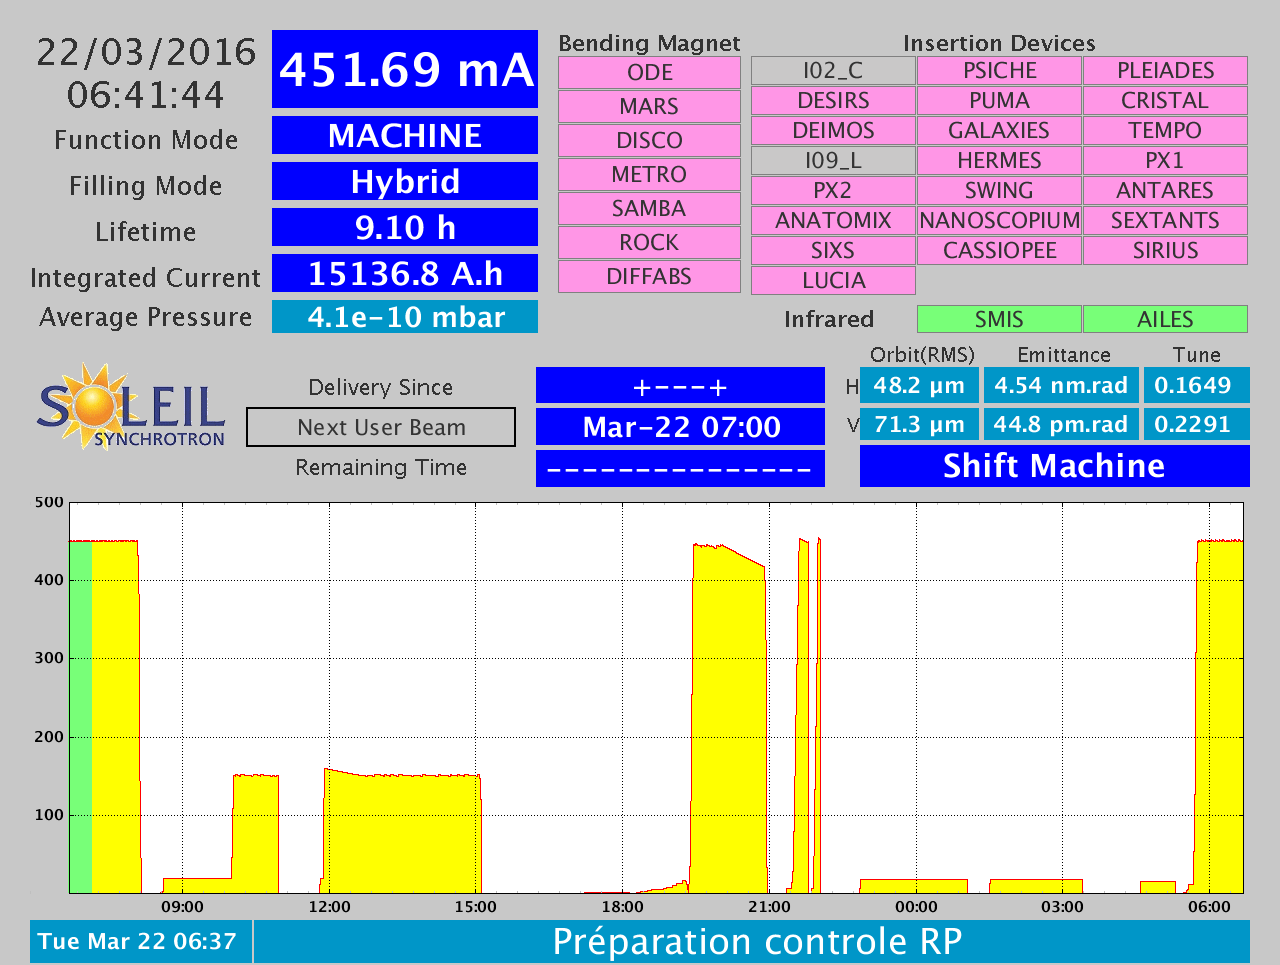Click the CRISTAL beamline box

tap(1165, 101)
